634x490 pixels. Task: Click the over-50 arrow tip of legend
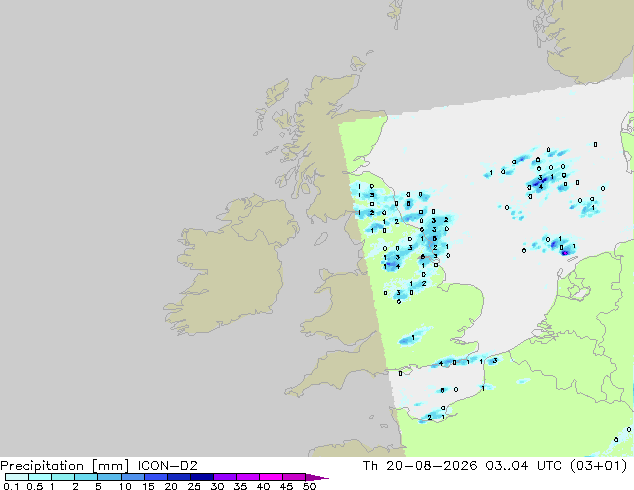pyautogui.click(x=318, y=477)
